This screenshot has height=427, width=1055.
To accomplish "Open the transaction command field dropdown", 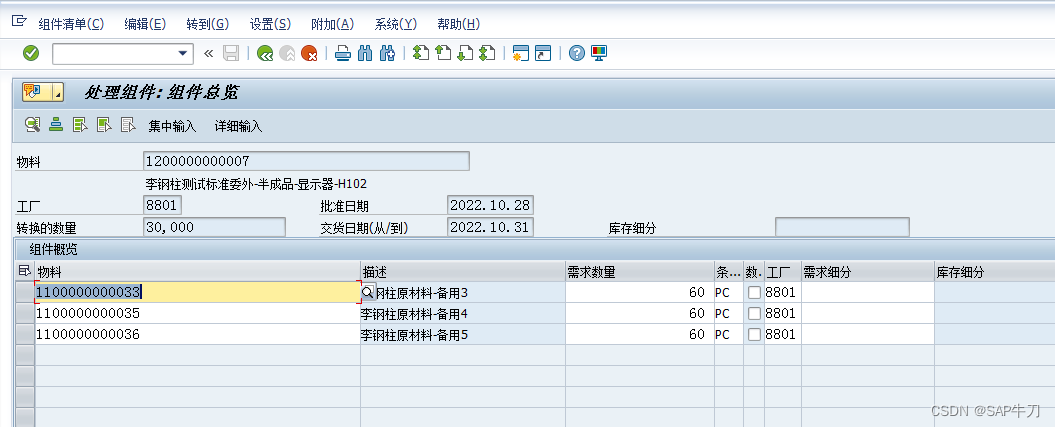I will point(182,54).
